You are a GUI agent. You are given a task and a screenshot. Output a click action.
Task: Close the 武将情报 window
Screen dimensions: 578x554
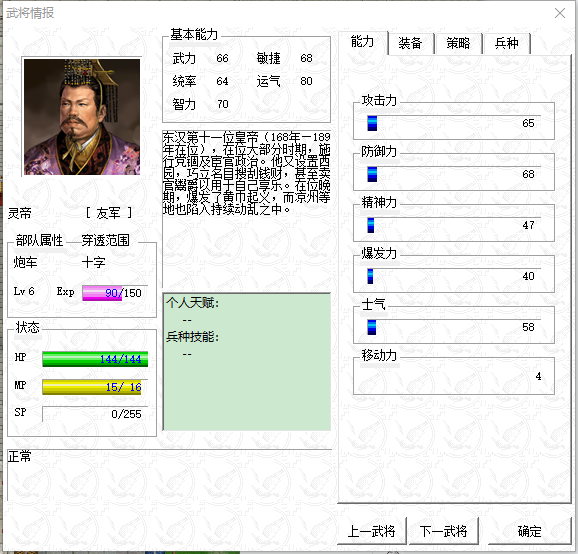click(560, 13)
